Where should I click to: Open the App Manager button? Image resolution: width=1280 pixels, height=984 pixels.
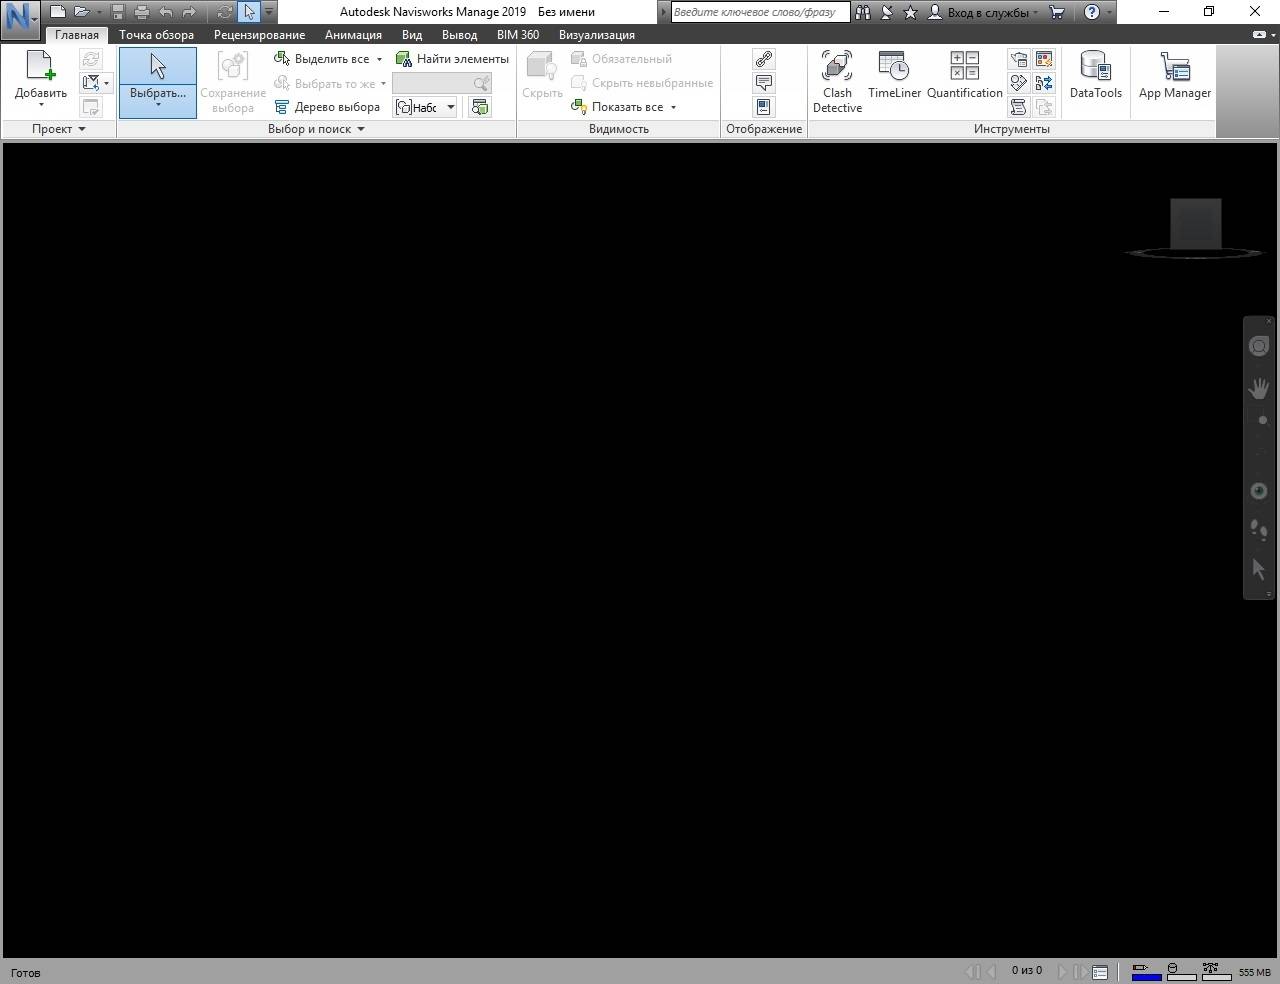tap(1175, 77)
